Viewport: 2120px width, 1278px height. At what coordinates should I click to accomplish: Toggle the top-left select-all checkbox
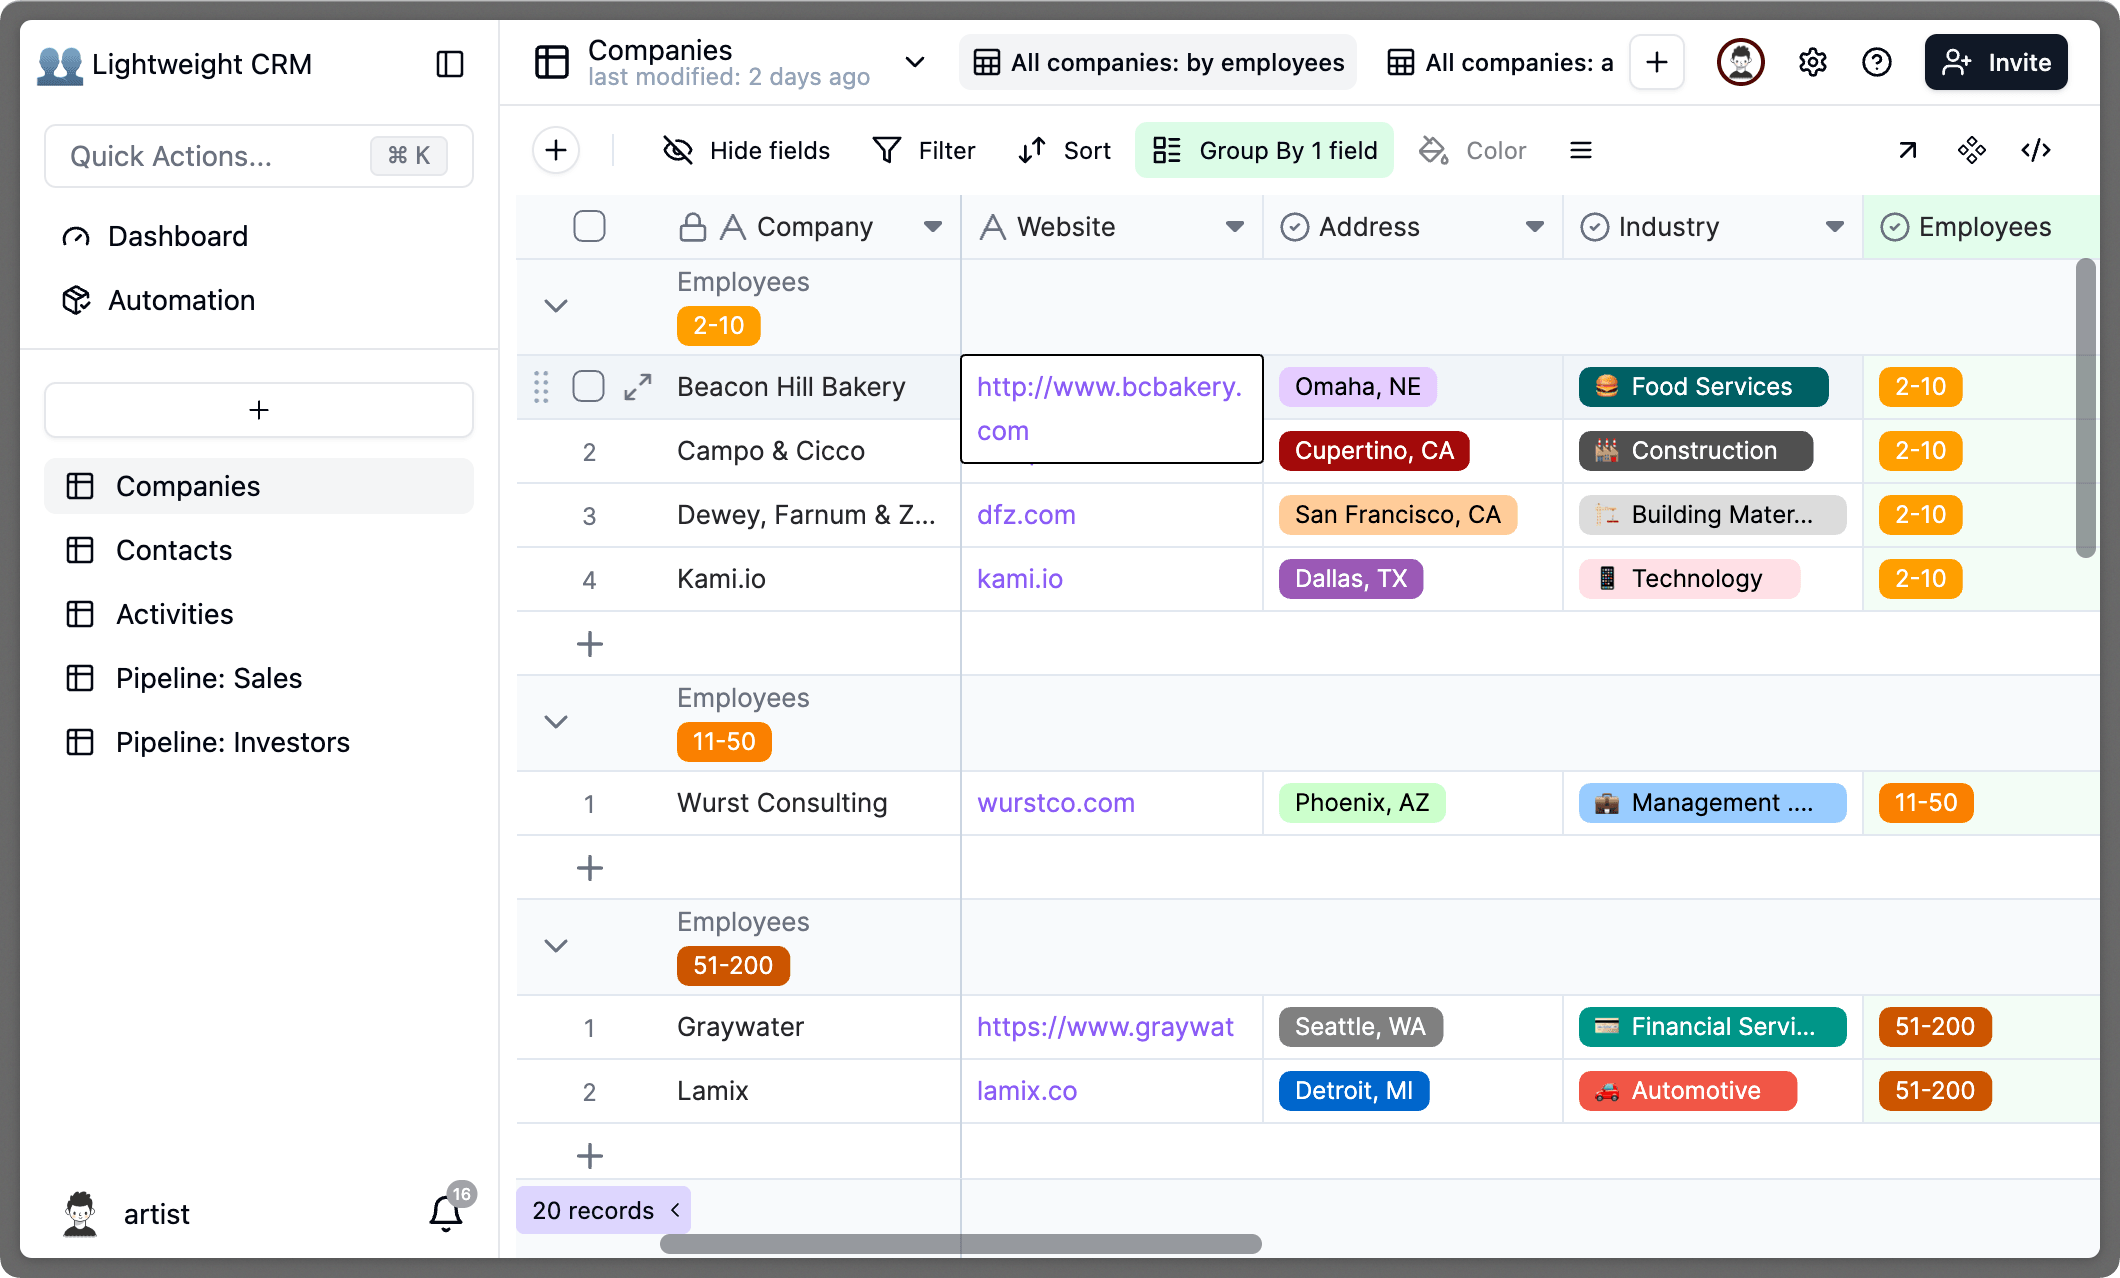pyautogui.click(x=589, y=226)
